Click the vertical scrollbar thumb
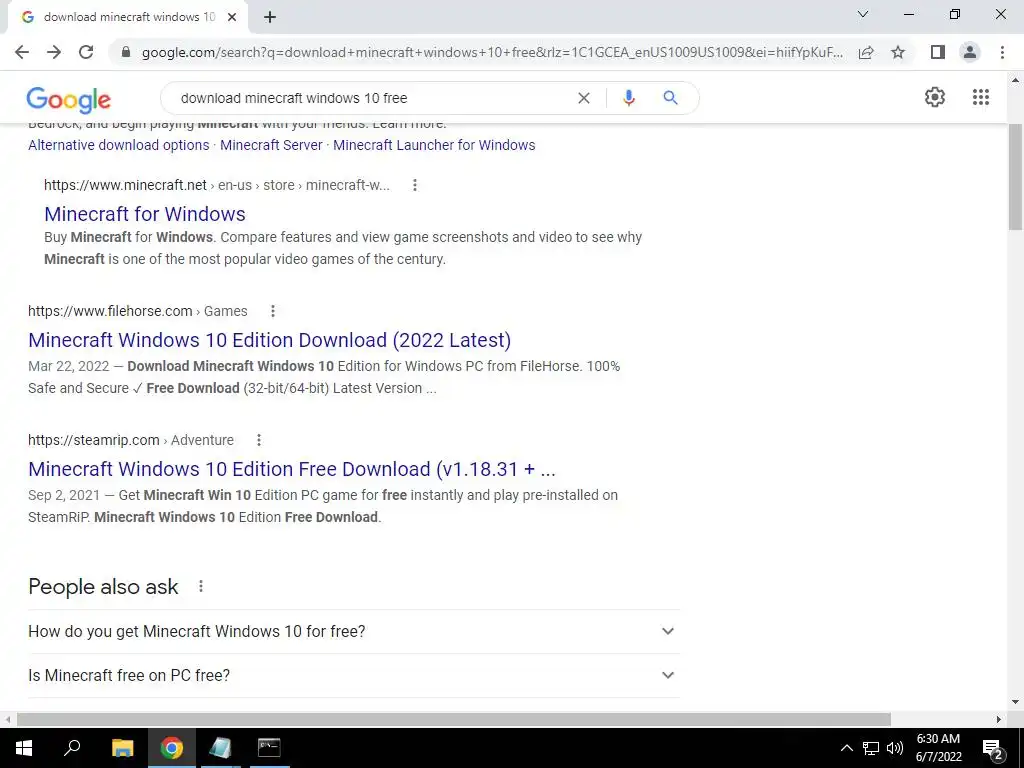1024x768 pixels. click(1015, 176)
